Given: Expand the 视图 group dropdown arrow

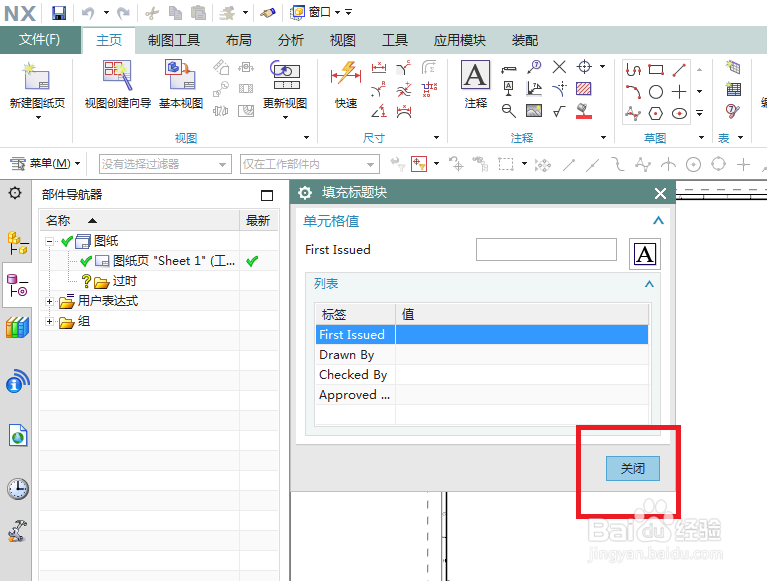Looking at the screenshot, I should click(x=307, y=138).
